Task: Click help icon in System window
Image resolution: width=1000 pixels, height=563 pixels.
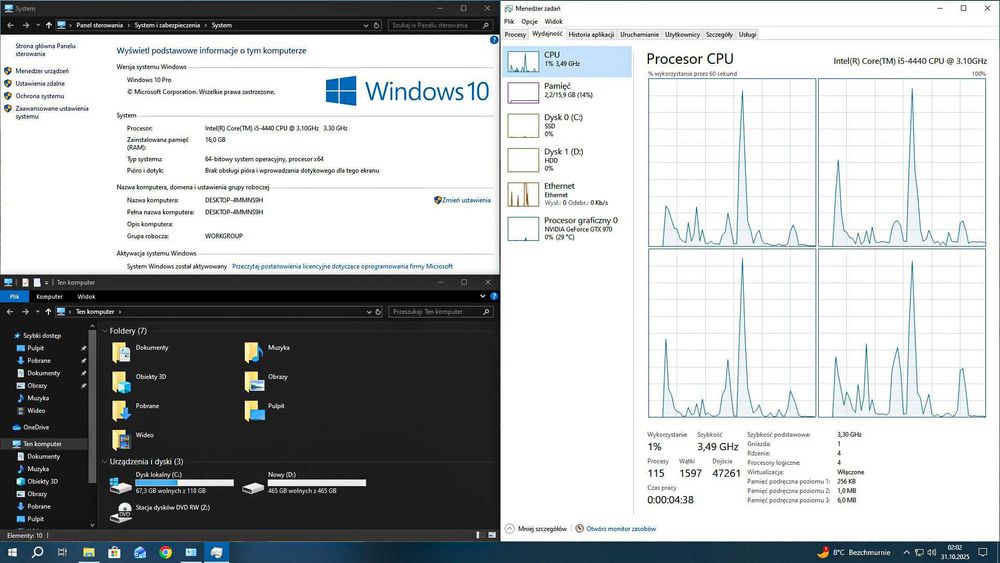Action: [494, 40]
